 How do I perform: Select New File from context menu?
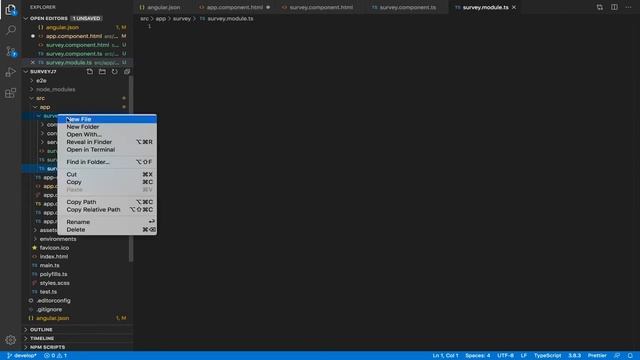click(107, 119)
